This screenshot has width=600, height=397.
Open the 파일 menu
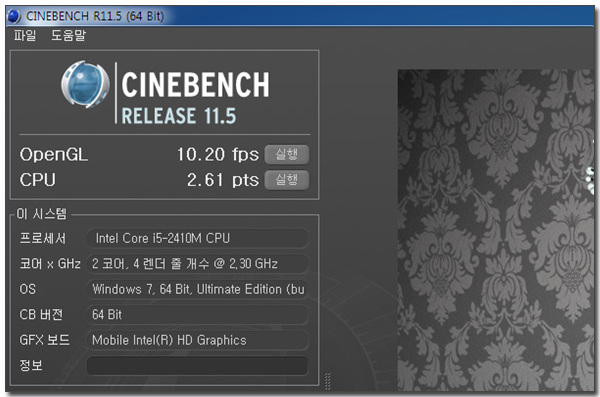[x=25, y=36]
